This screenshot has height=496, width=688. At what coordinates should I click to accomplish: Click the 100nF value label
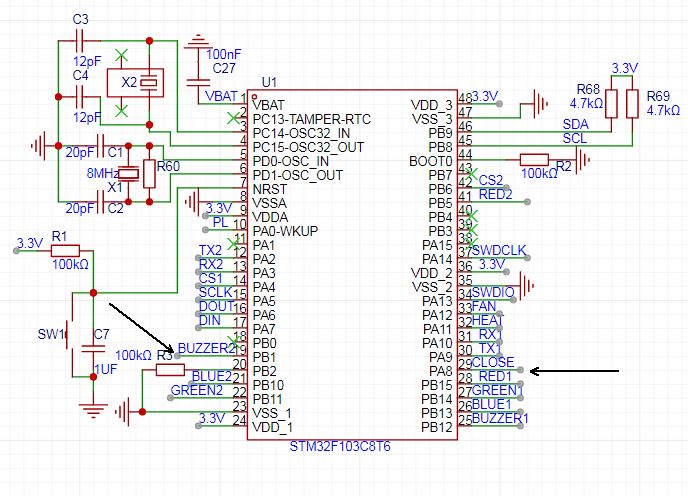point(224,54)
